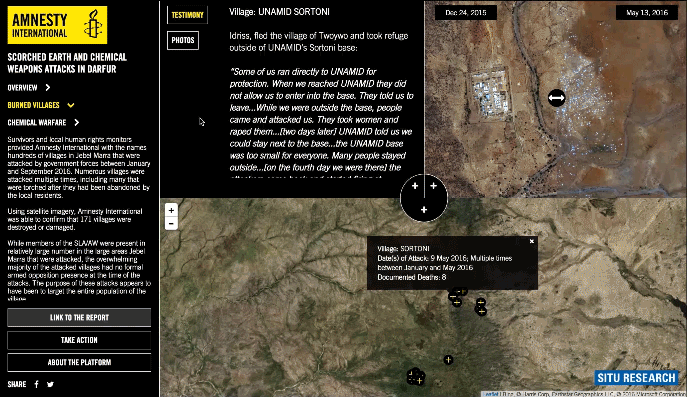The height and width of the screenshot is (397, 687).
Task: Zoom out on the map
Action: (171, 223)
